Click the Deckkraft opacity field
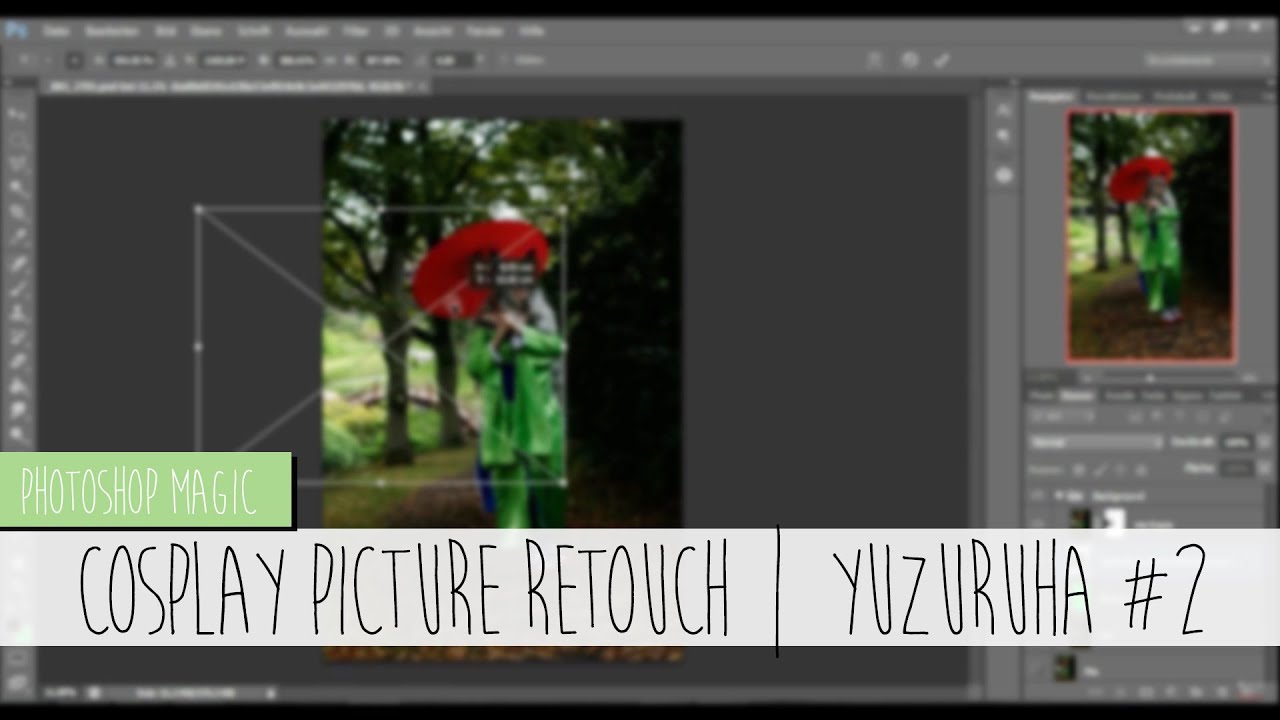This screenshot has width=1280, height=720. (1235, 442)
